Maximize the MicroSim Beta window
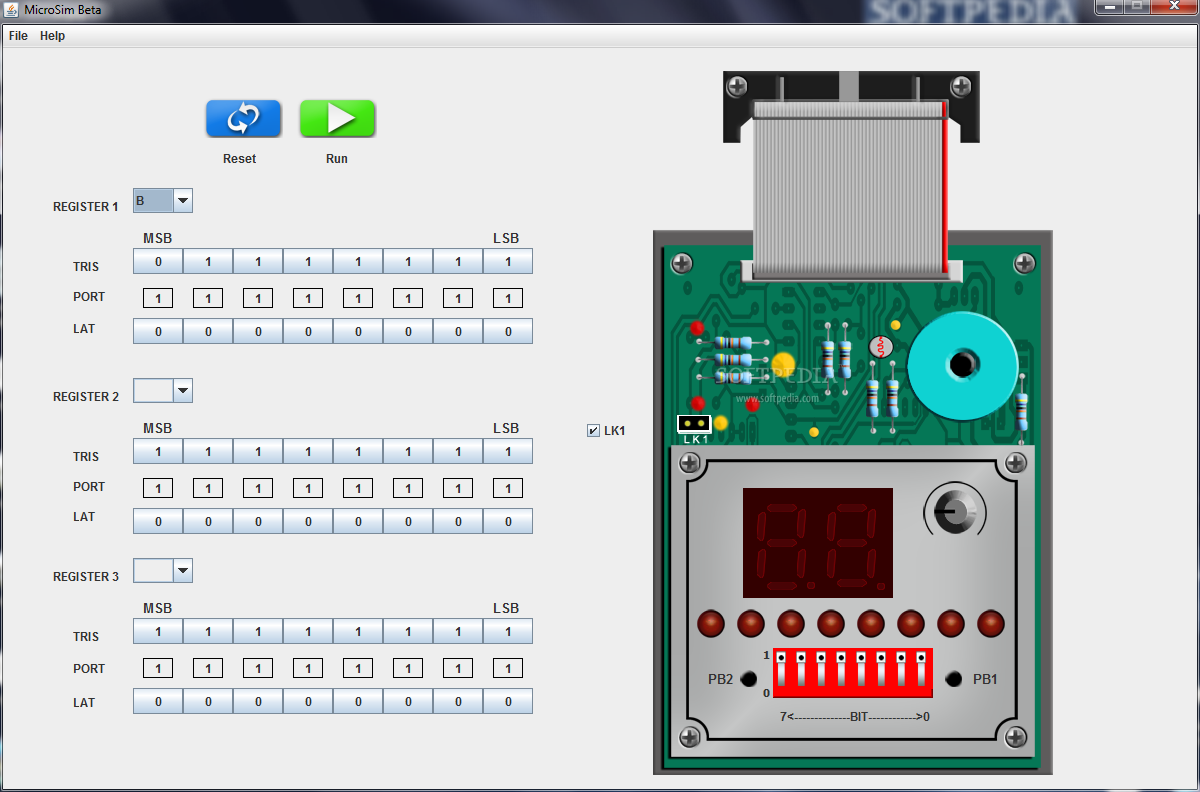This screenshot has height=792, width=1200. click(x=1137, y=7)
